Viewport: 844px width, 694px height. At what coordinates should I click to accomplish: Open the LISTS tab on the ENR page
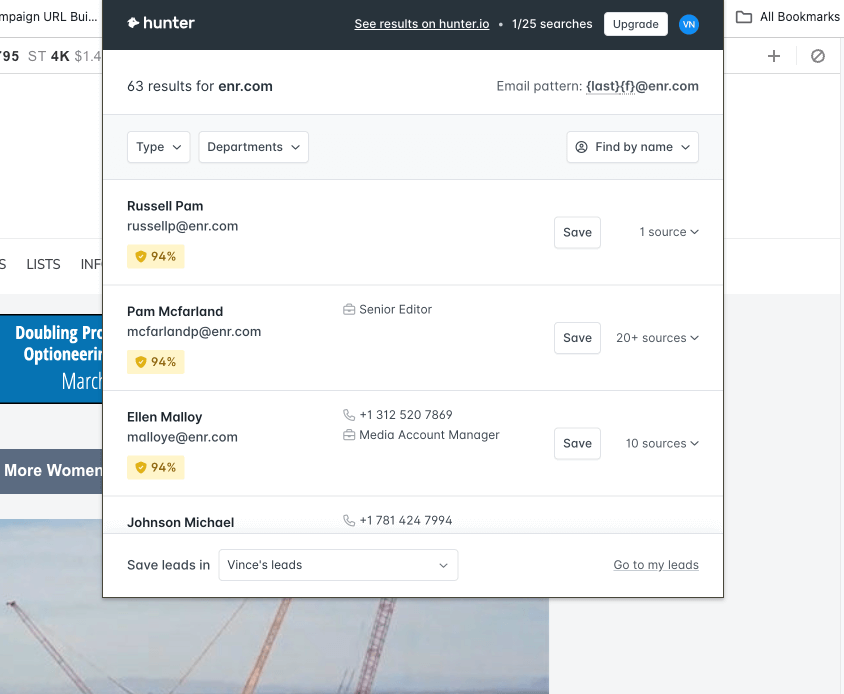(44, 264)
